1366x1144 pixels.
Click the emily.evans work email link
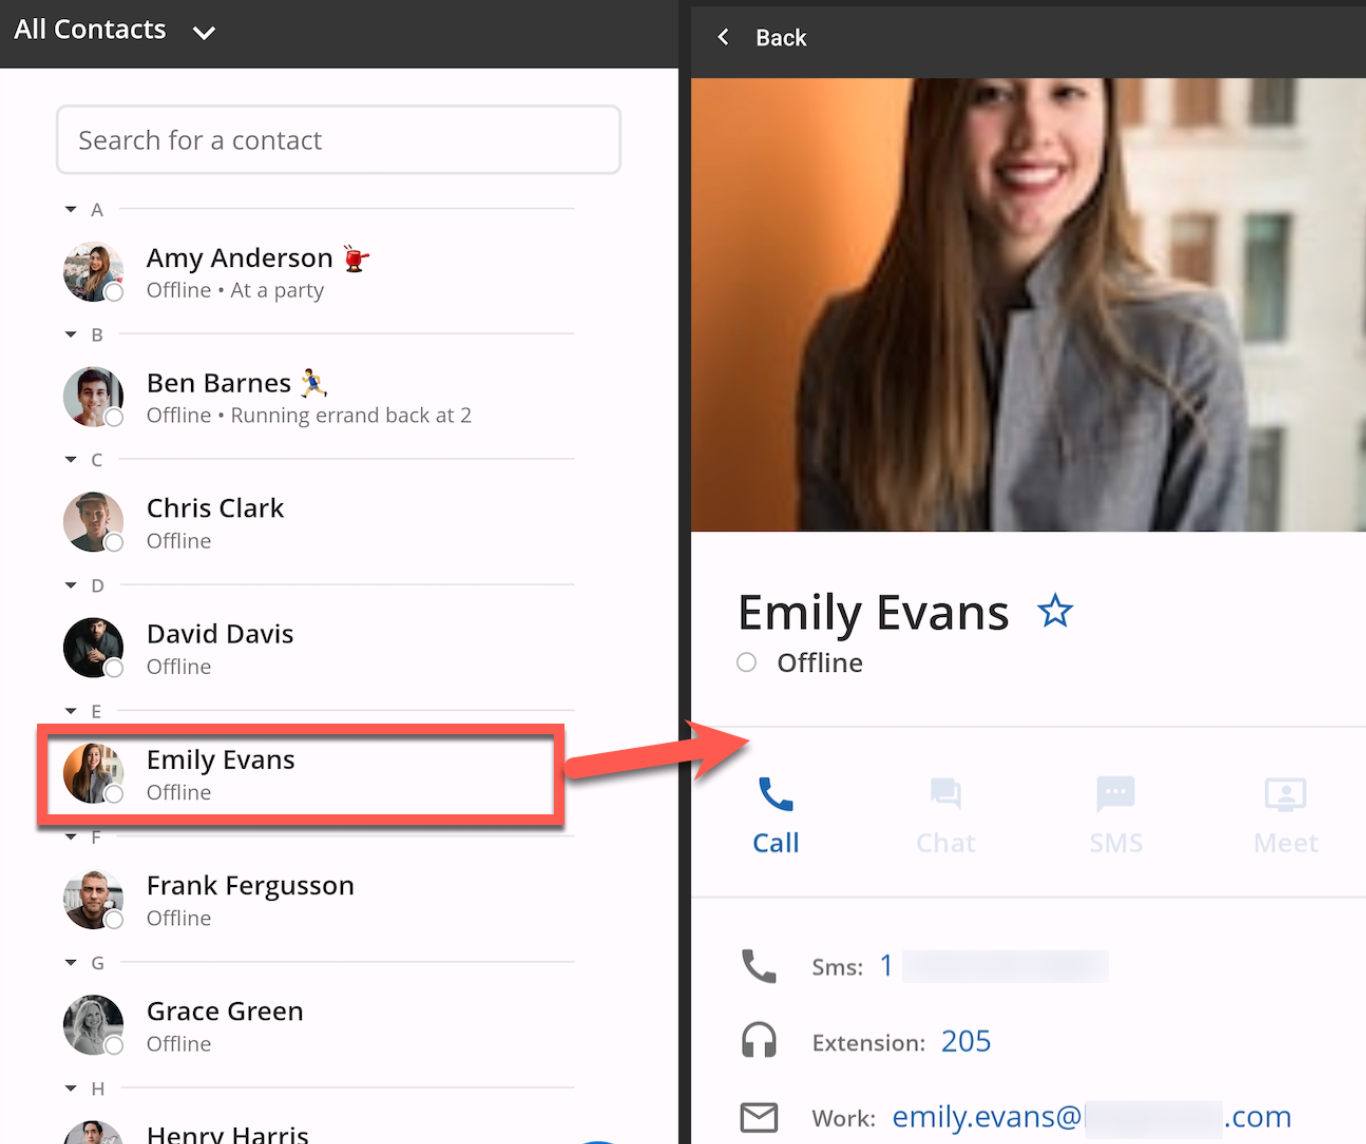click(x=1091, y=1117)
